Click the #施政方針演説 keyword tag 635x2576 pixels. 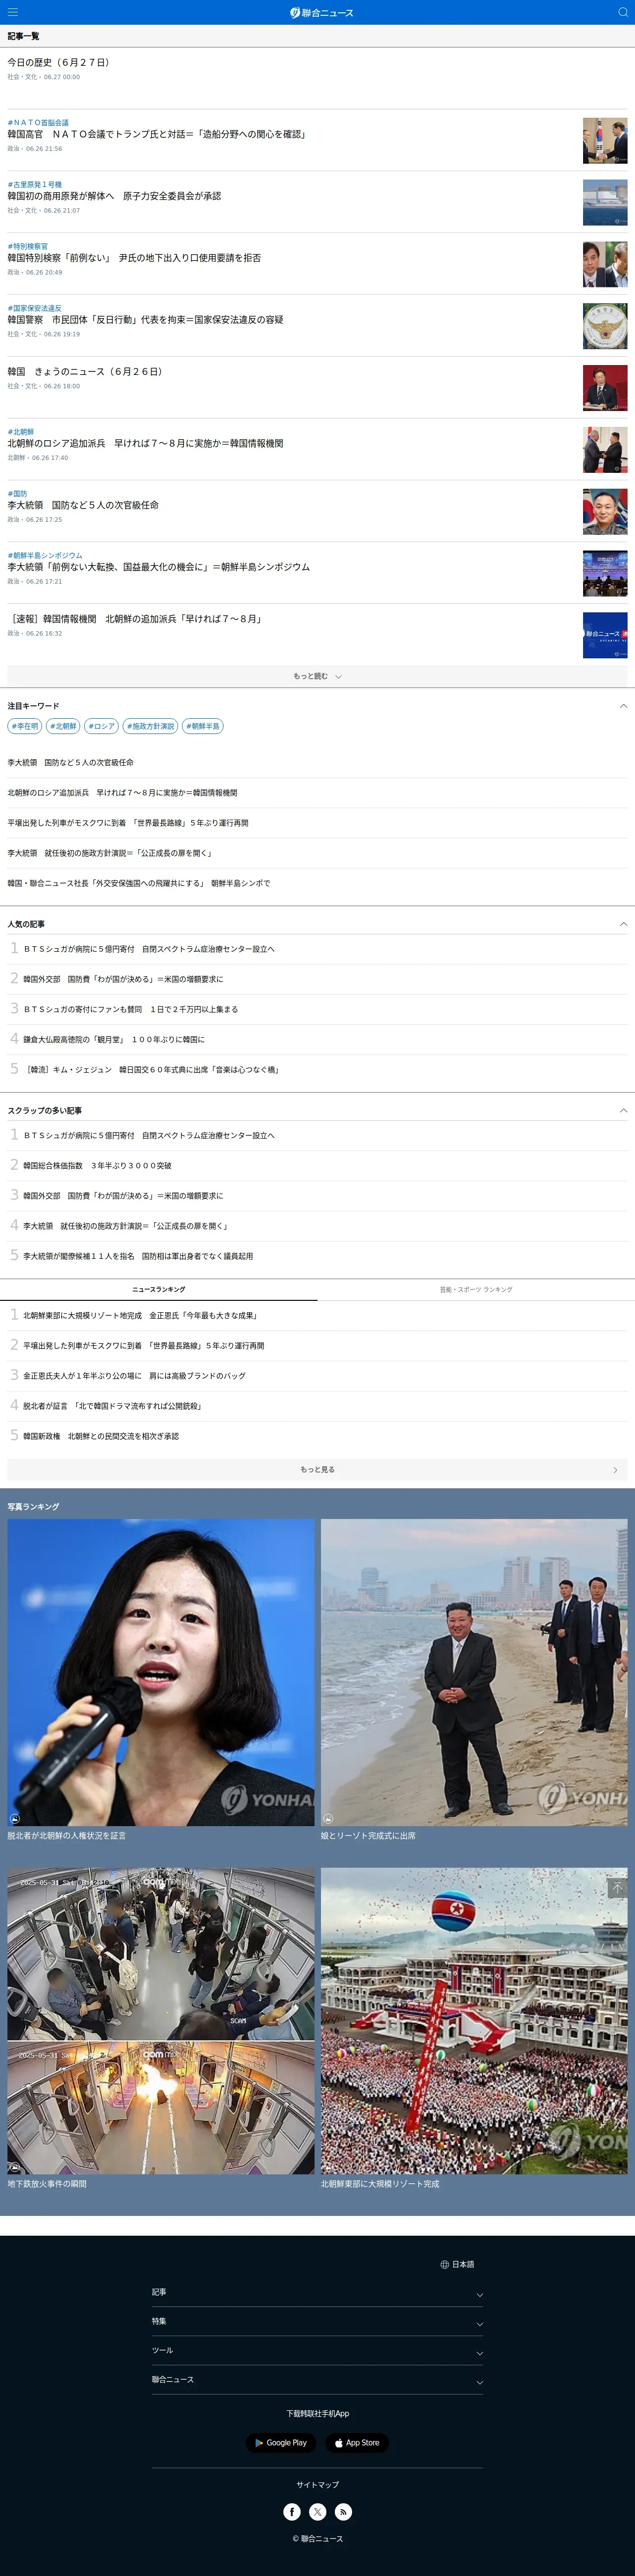pyautogui.click(x=150, y=726)
